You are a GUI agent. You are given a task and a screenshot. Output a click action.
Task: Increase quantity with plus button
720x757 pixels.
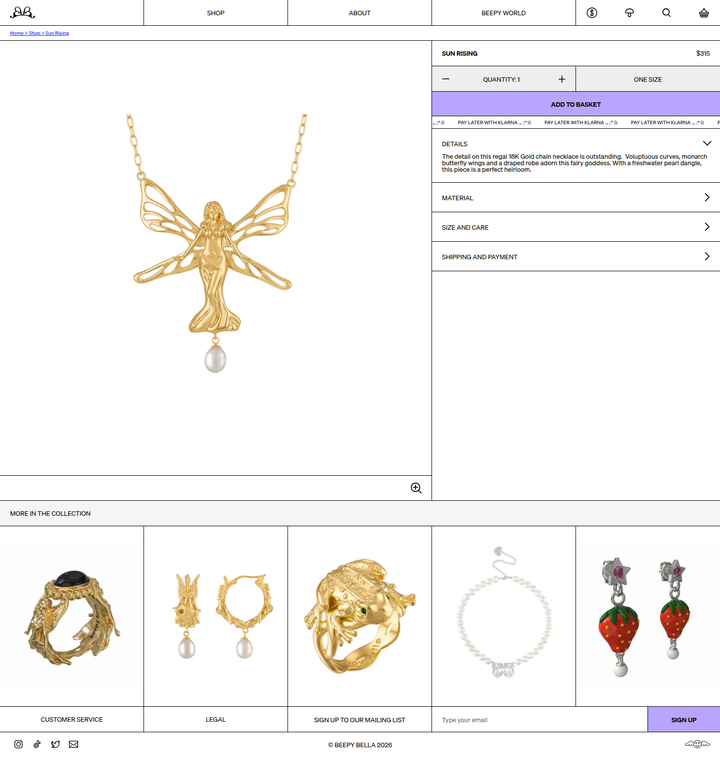pyautogui.click(x=562, y=79)
